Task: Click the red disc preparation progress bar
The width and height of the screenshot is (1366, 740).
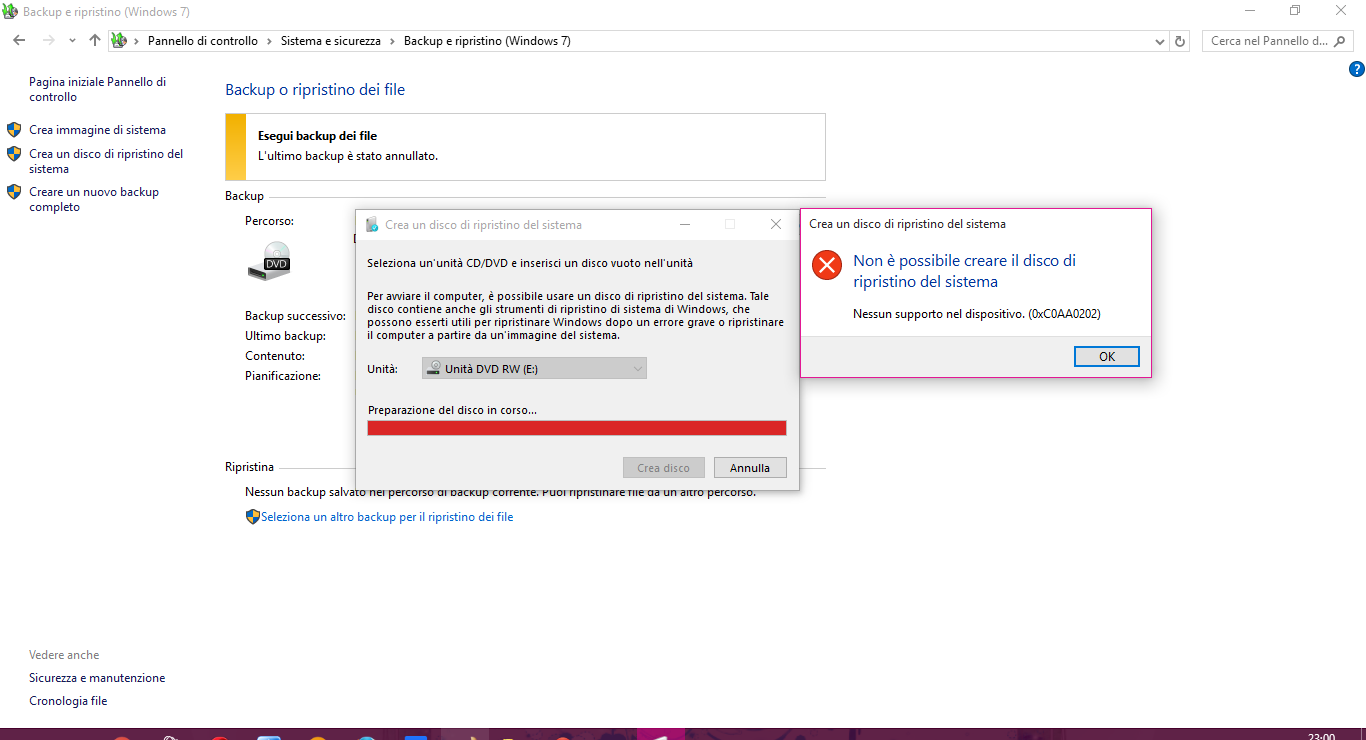Action: click(x=576, y=428)
